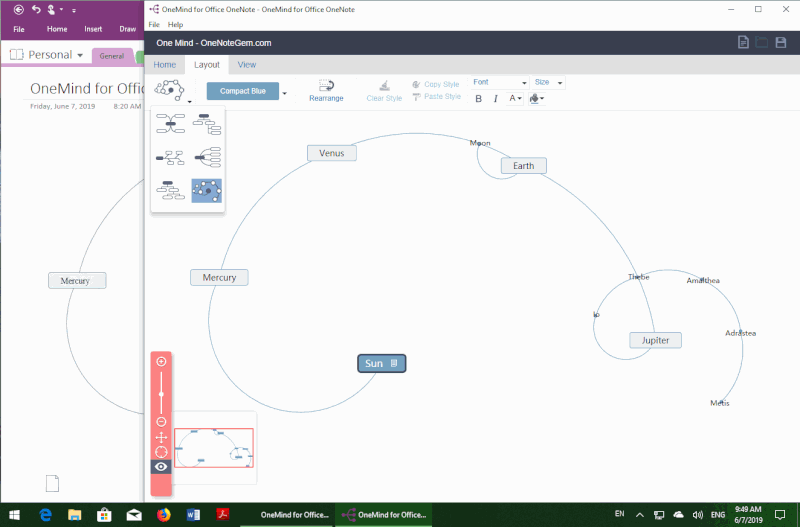
Task: Click the new document icon in header
Action: pos(743,42)
